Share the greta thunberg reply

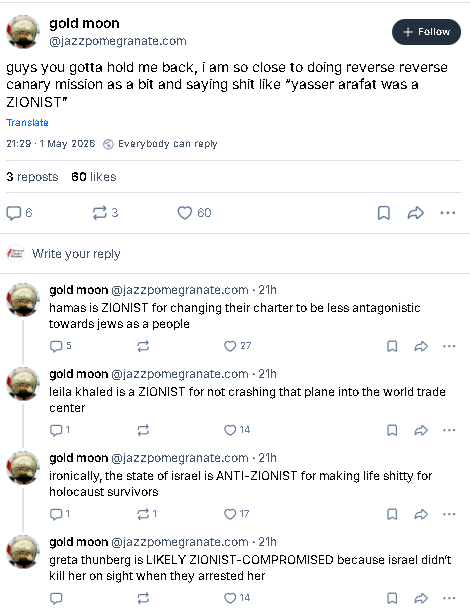(421, 598)
